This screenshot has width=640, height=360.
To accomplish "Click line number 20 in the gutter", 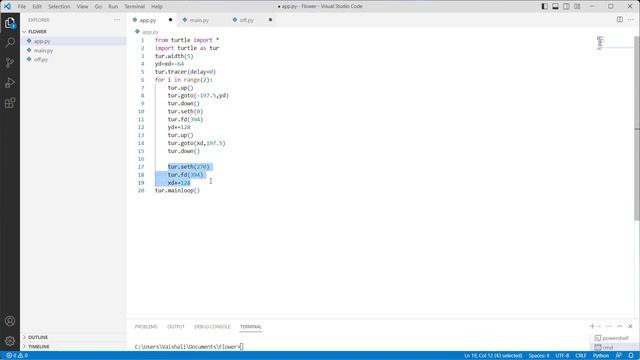I will (x=141, y=191).
